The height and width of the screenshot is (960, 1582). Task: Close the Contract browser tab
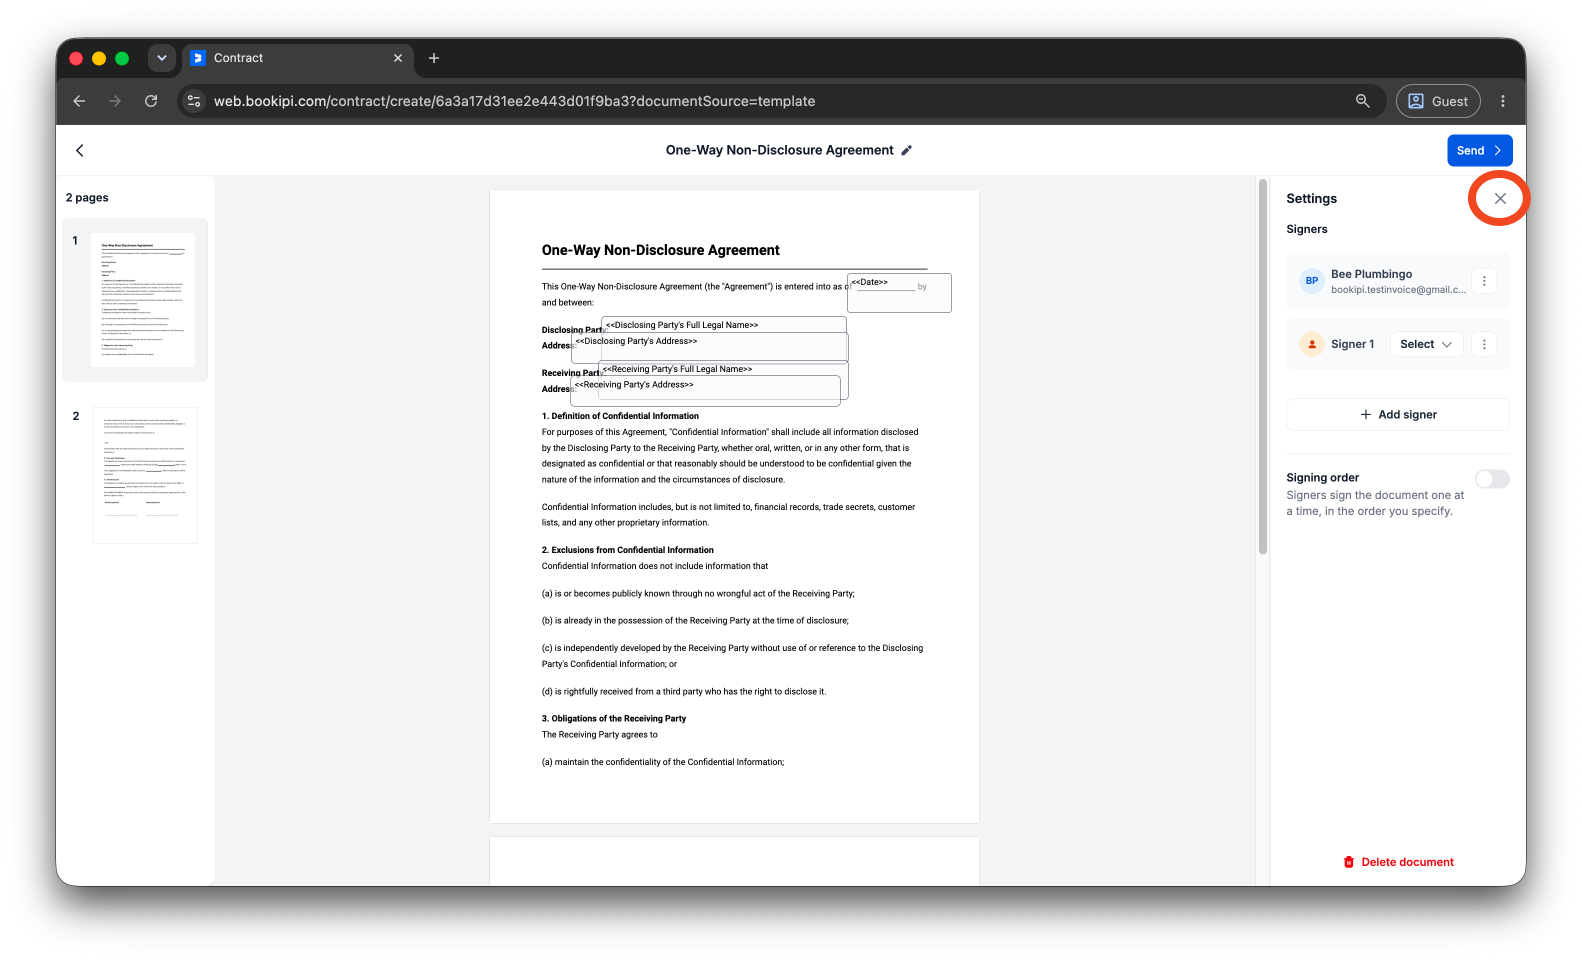(x=398, y=58)
